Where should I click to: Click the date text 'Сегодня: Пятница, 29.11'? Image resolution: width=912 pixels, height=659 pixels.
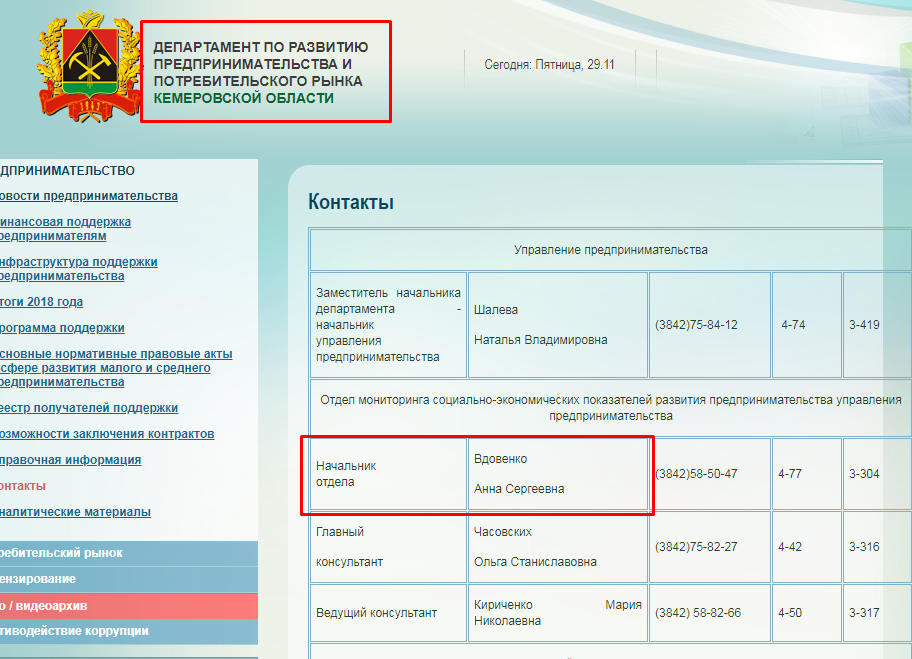[549, 65]
